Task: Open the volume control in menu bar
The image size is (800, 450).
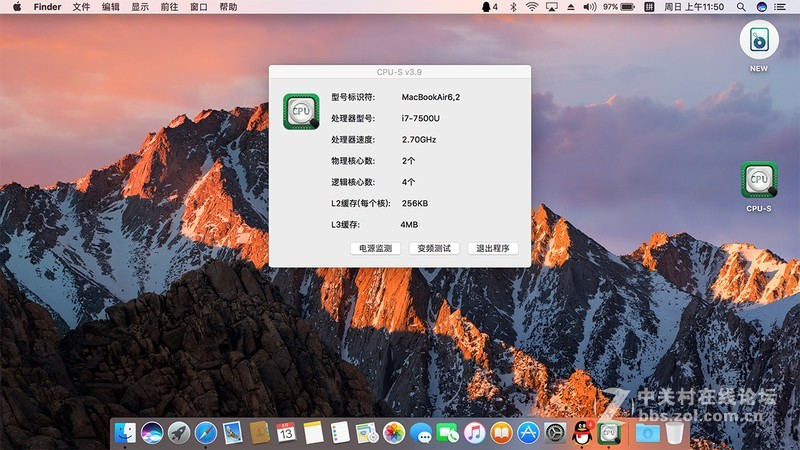Action: coord(590,7)
